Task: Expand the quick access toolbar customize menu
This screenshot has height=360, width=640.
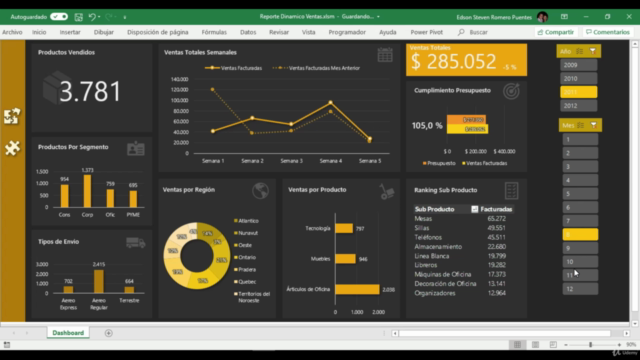Action: pyautogui.click(x=124, y=17)
